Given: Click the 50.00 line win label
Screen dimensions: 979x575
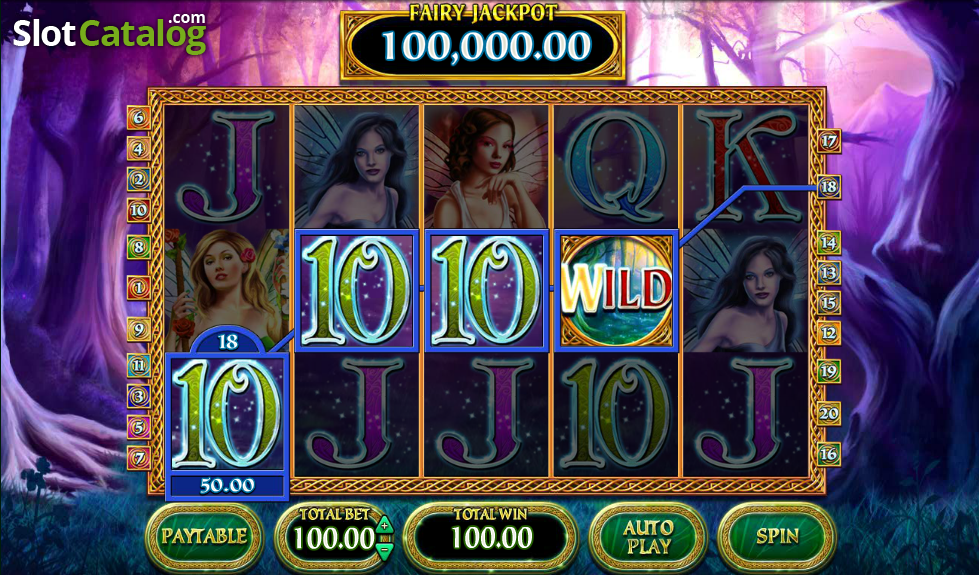Looking at the screenshot, I should click(x=227, y=486).
